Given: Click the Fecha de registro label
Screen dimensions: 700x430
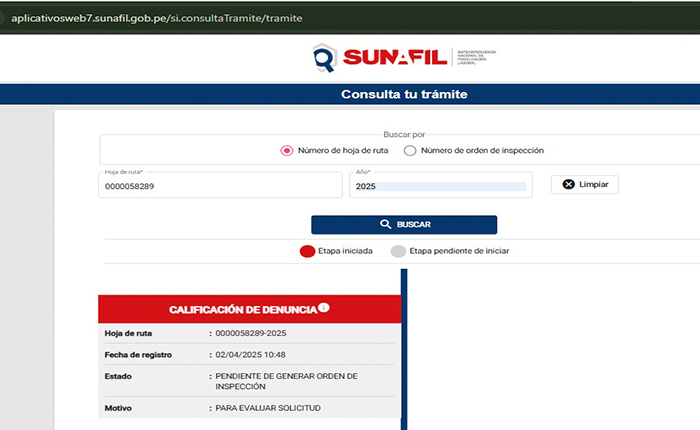Looking at the screenshot, I should tap(138, 355).
